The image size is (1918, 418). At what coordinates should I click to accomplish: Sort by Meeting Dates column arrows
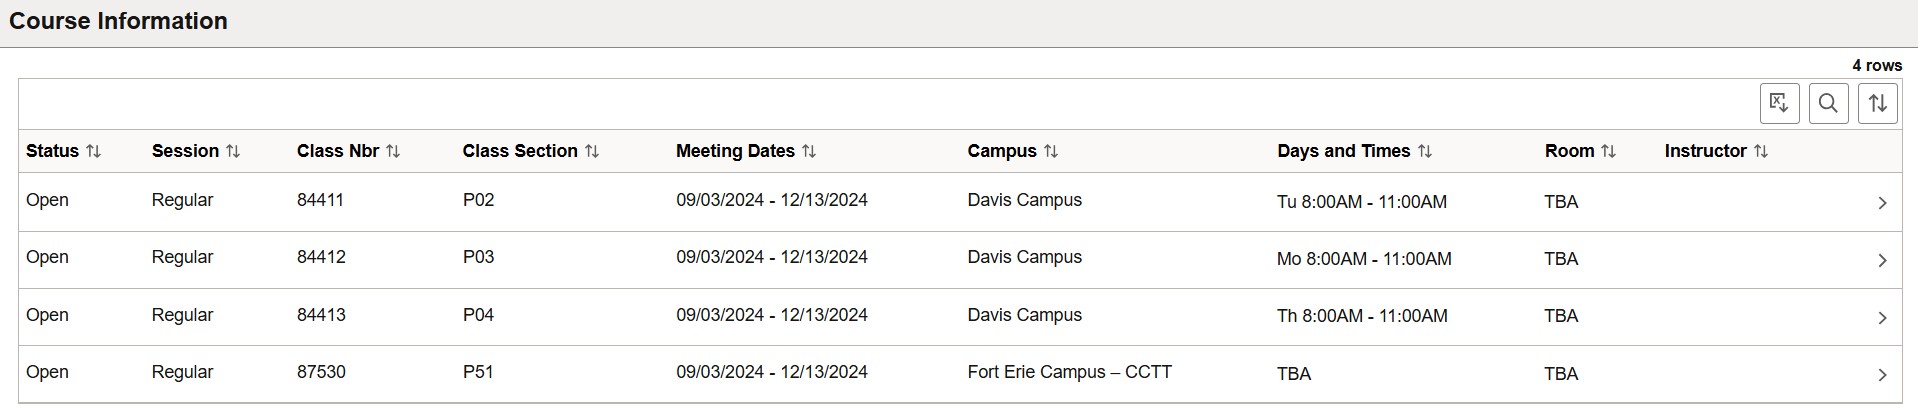tap(809, 151)
